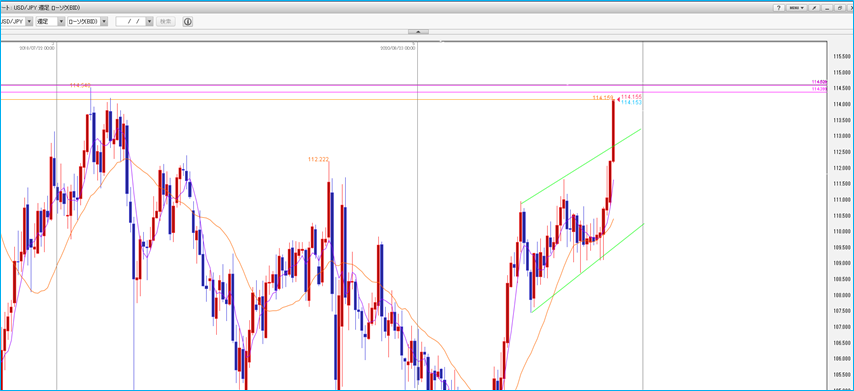Select the lower pink horizontal line
854x391 pixels.
[x=414, y=92]
